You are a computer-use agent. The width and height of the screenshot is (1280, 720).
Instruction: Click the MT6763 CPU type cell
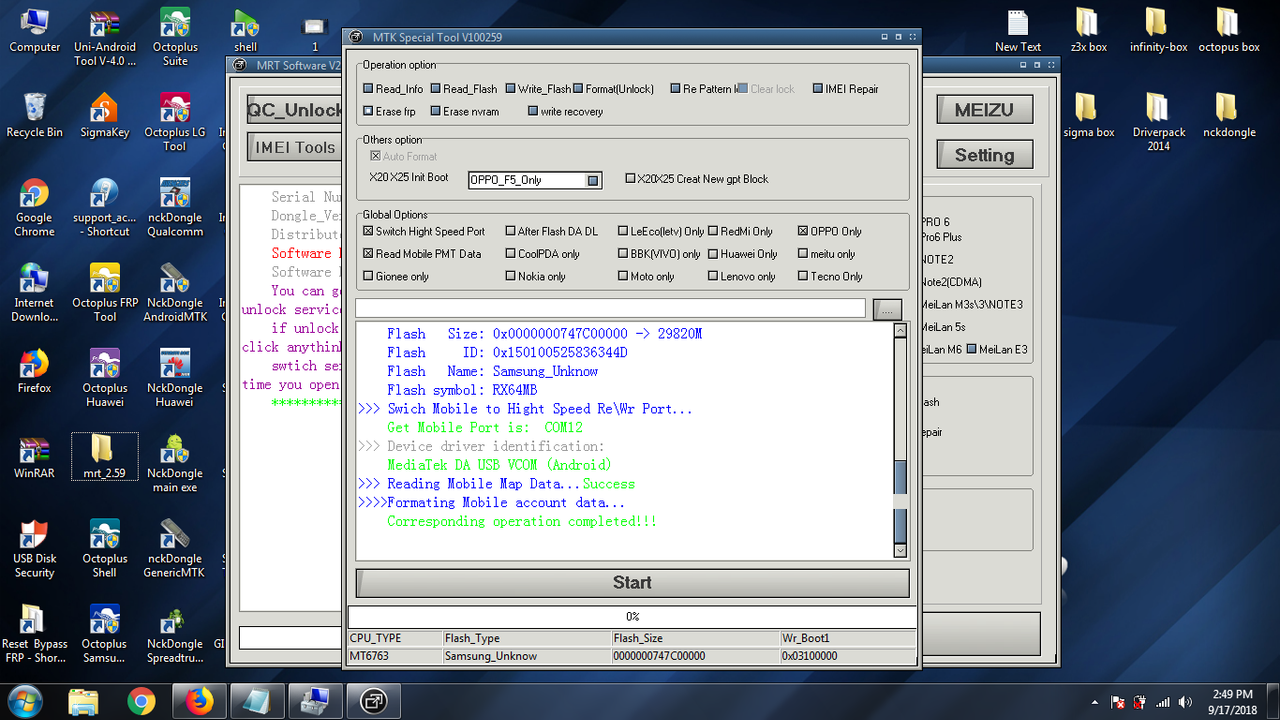point(395,656)
